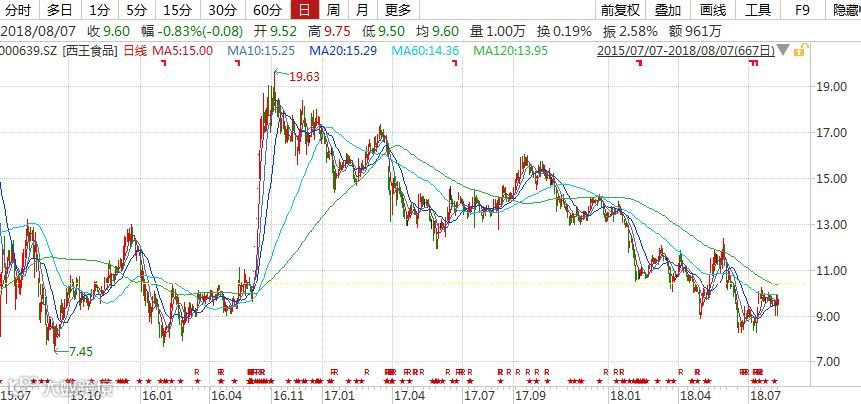Select the 60分 period tab
861x404 pixels.
[x=268, y=10]
